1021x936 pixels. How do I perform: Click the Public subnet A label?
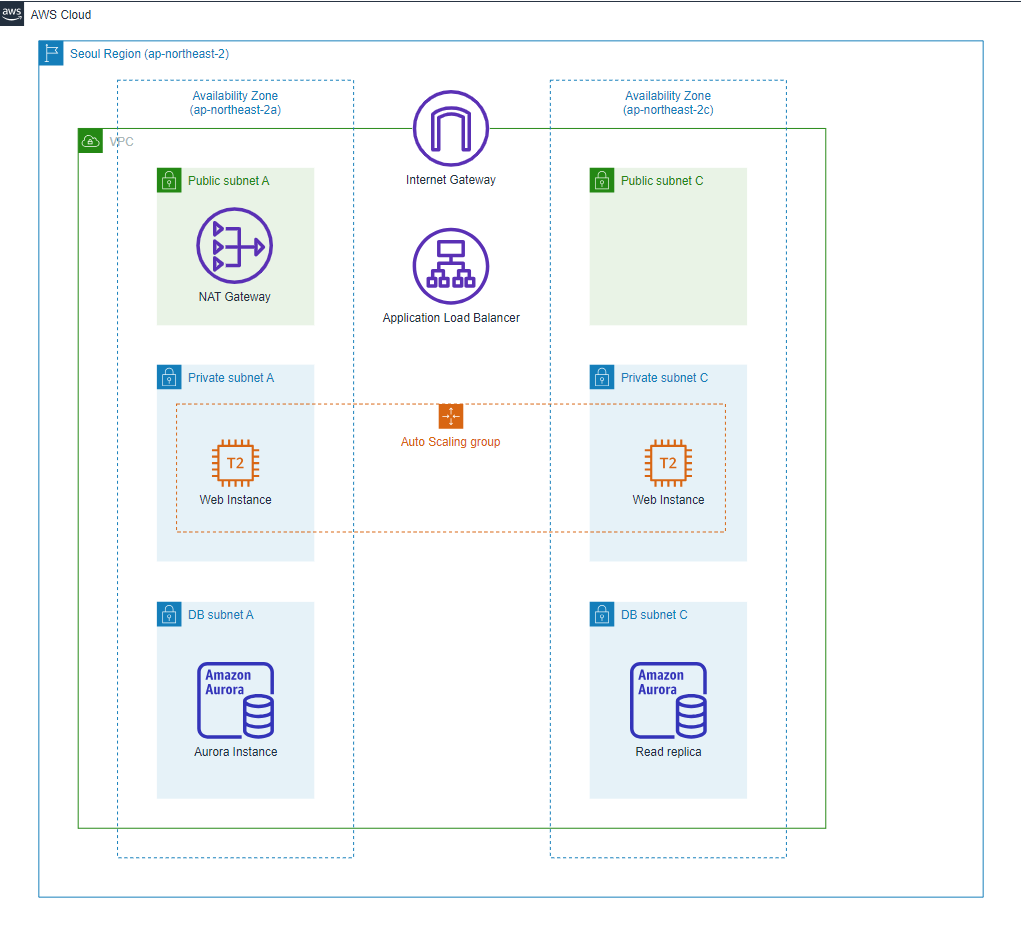pyautogui.click(x=229, y=180)
